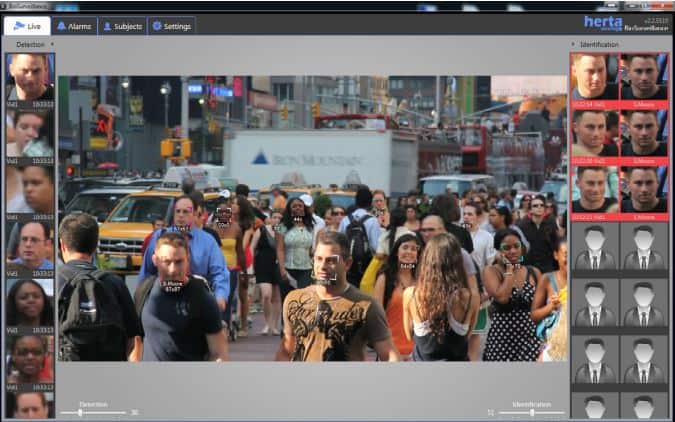Click the bell icon on the Alarms tab
This screenshot has width=675, height=422.
(x=62, y=26)
